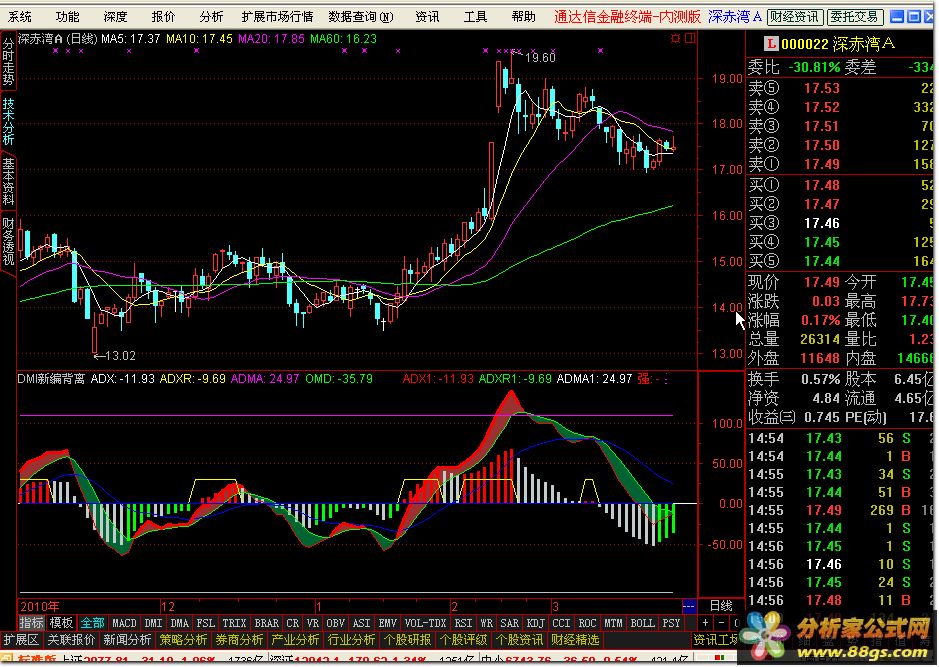Image resolution: width=939 pixels, height=667 pixels.
Task: Open the 行业分析 link
Action: tap(351, 640)
